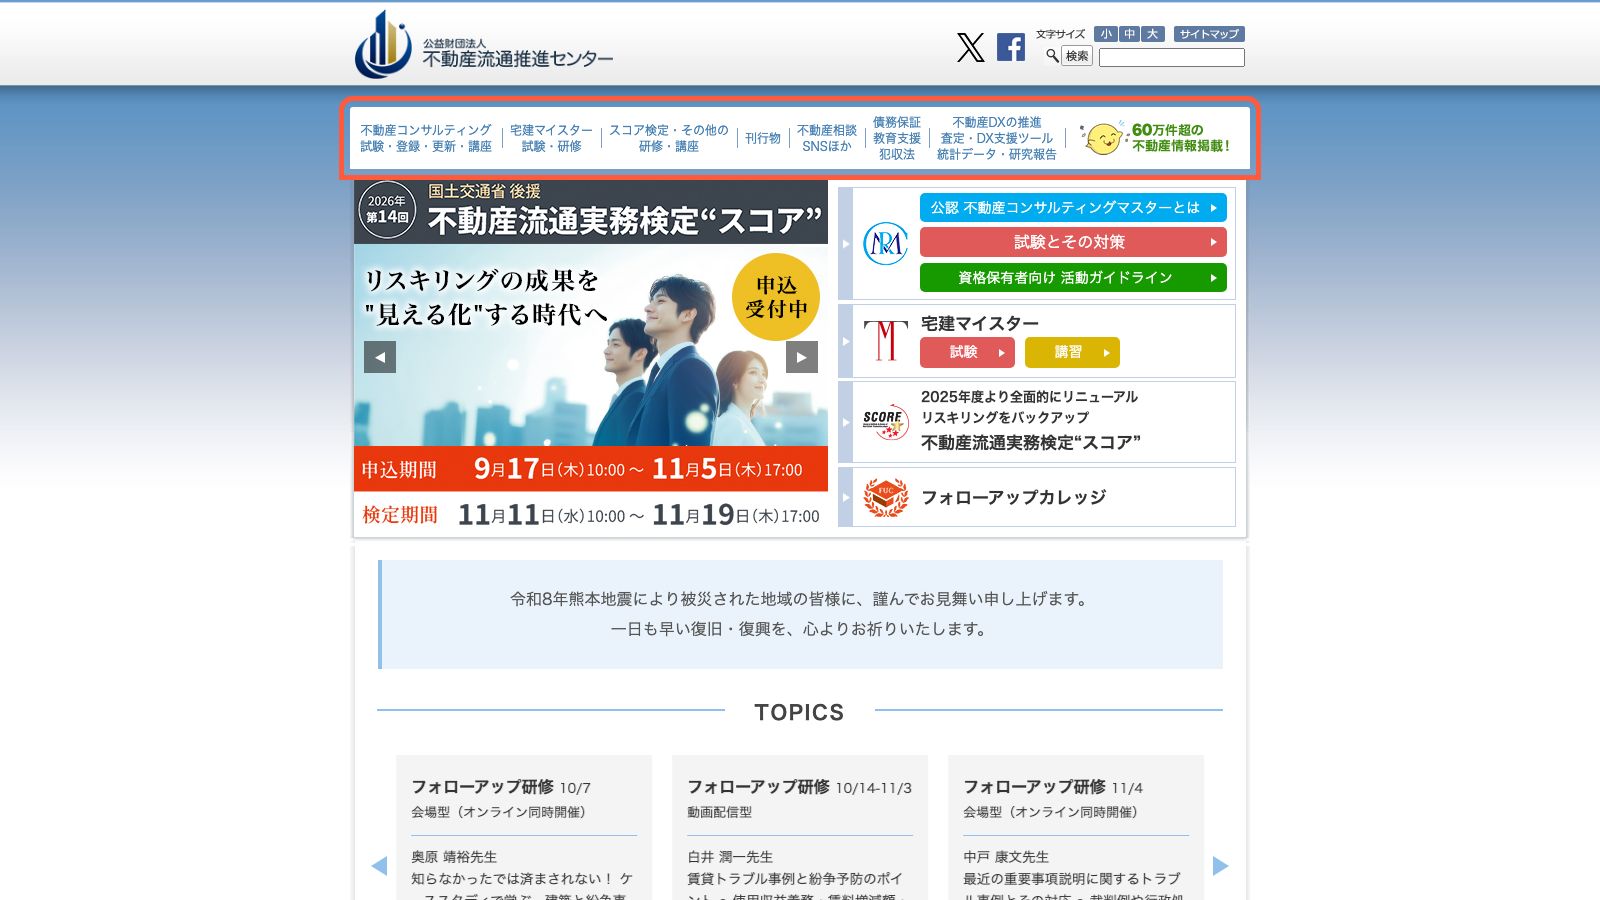Image resolution: width=1600 pixels, height=900 pixels.
Task: Go to next TOPICS cards arrow
Action: (x=1220, y=866)
